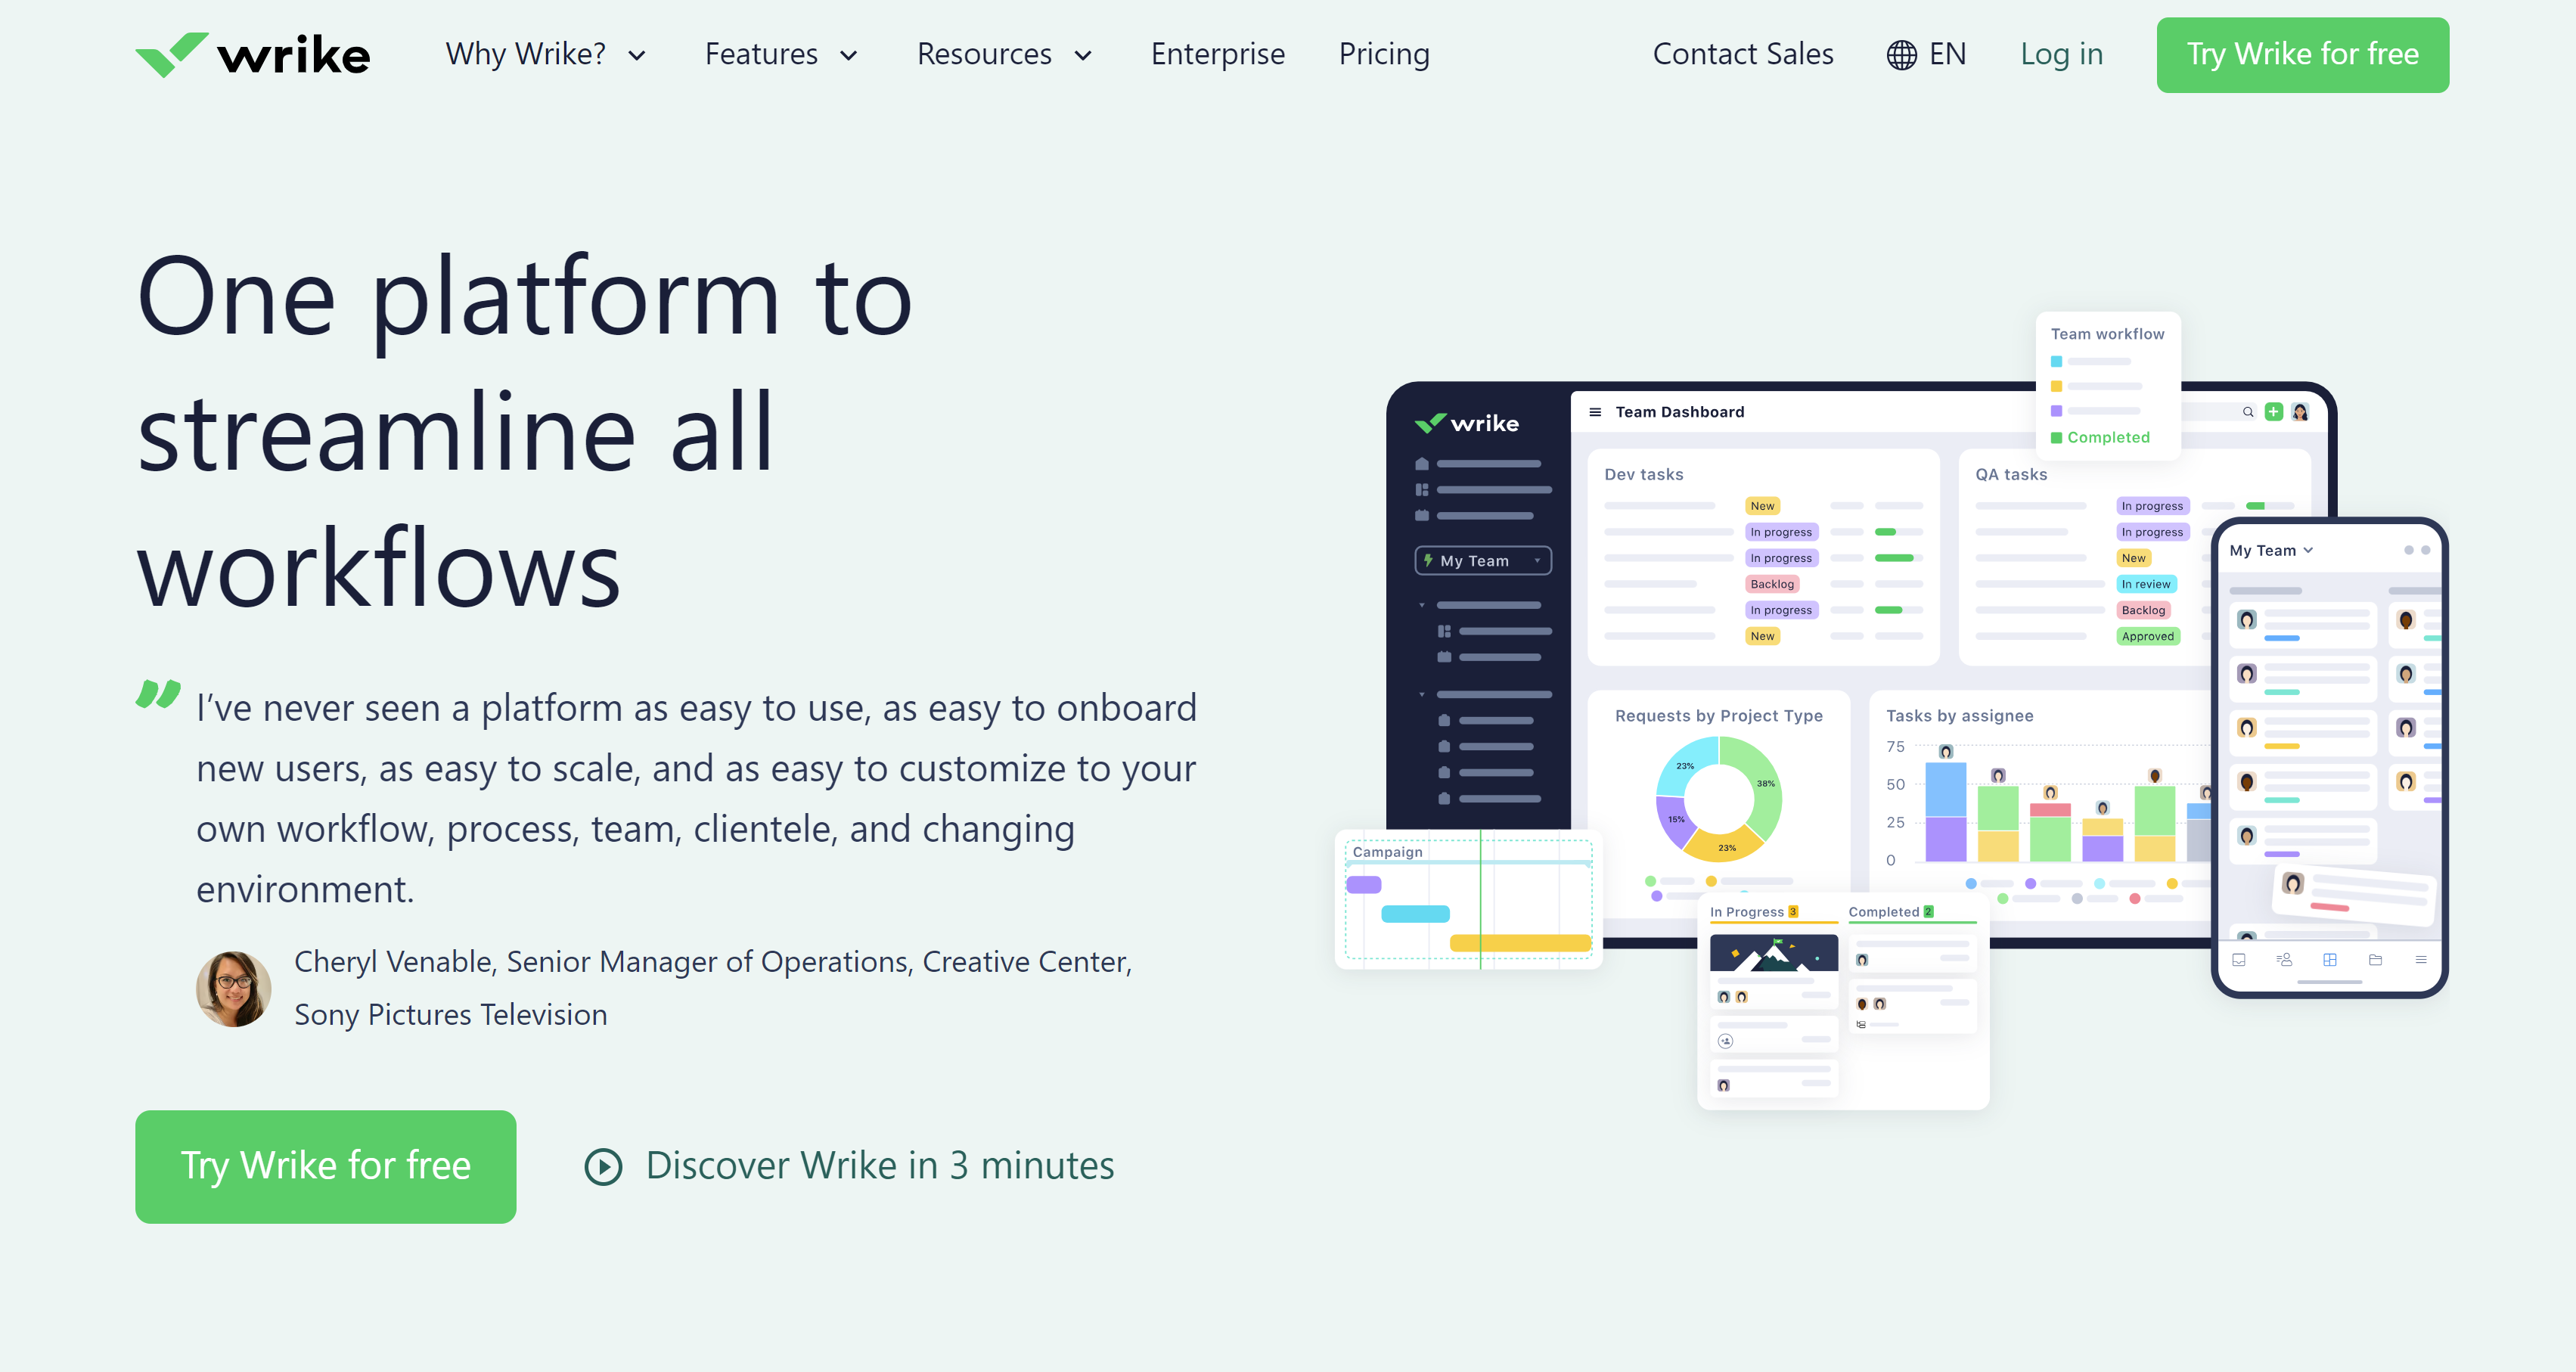Image resolution: width=2576 pixels, height=1372 pixels.
Task: Click the Contact Sales link
Action: coord(1742,54)
